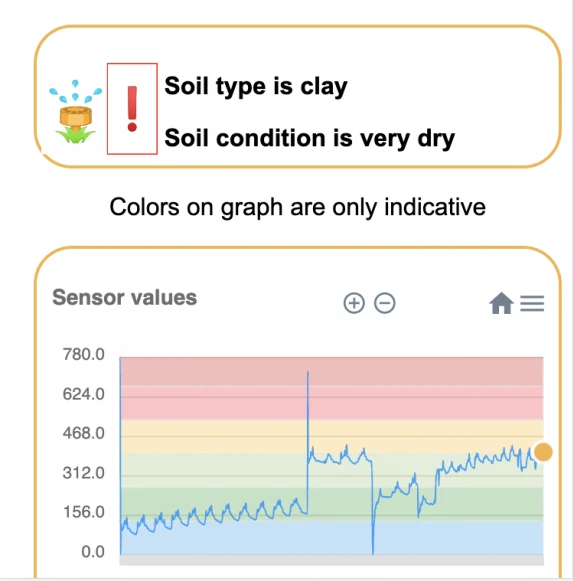Viewport: 573px width, 581px height.
Task: Click the 624.0 y-axis label
Action: (84, 394)
